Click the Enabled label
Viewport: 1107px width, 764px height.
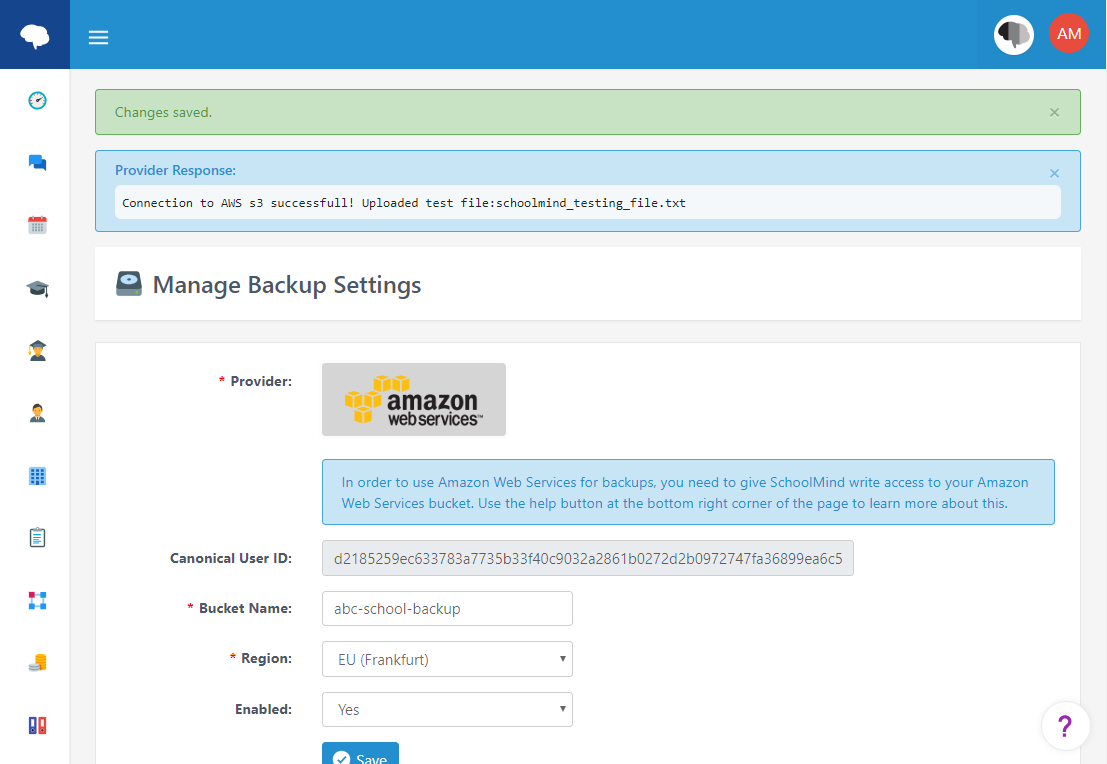coord(263,710)
